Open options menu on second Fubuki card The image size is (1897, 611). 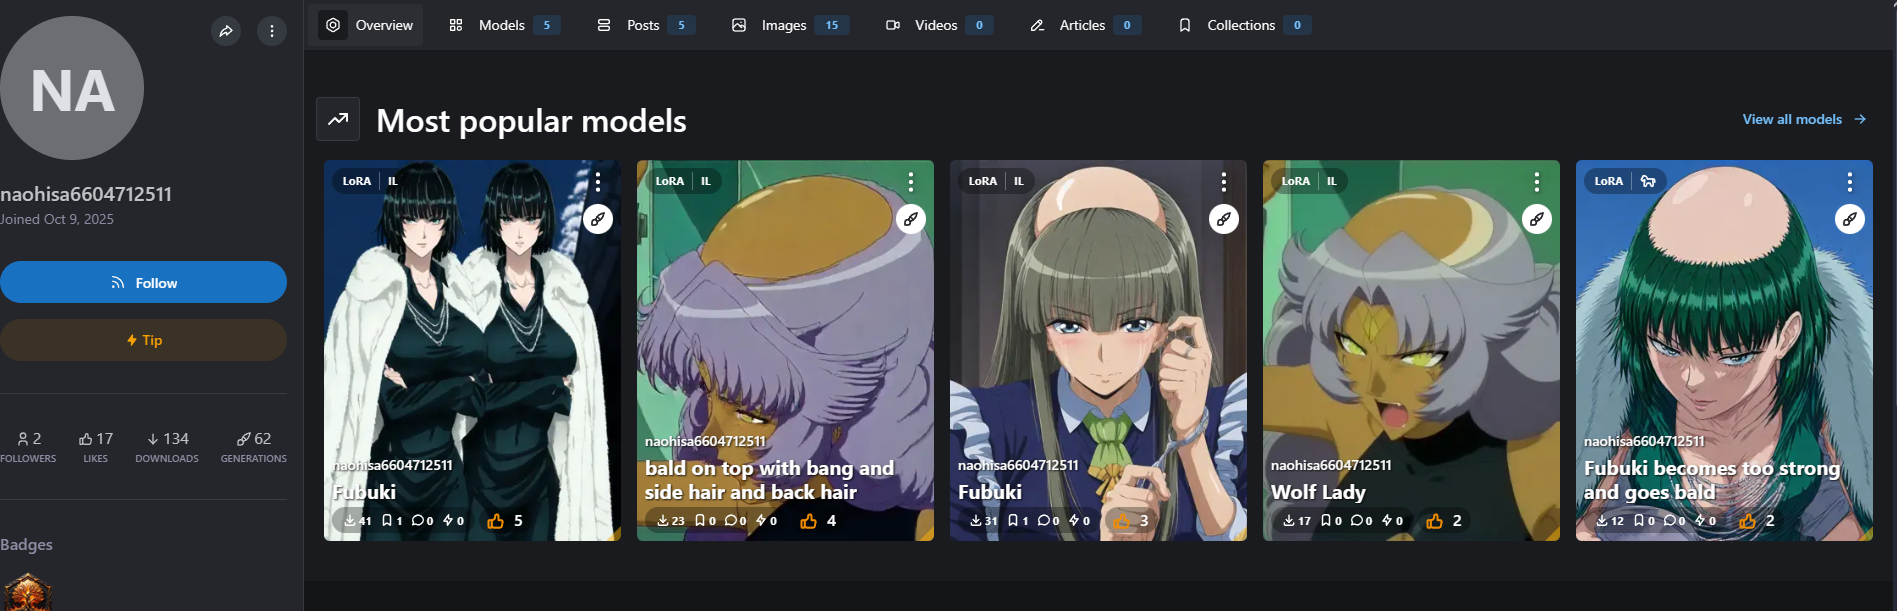point(1224,181)
